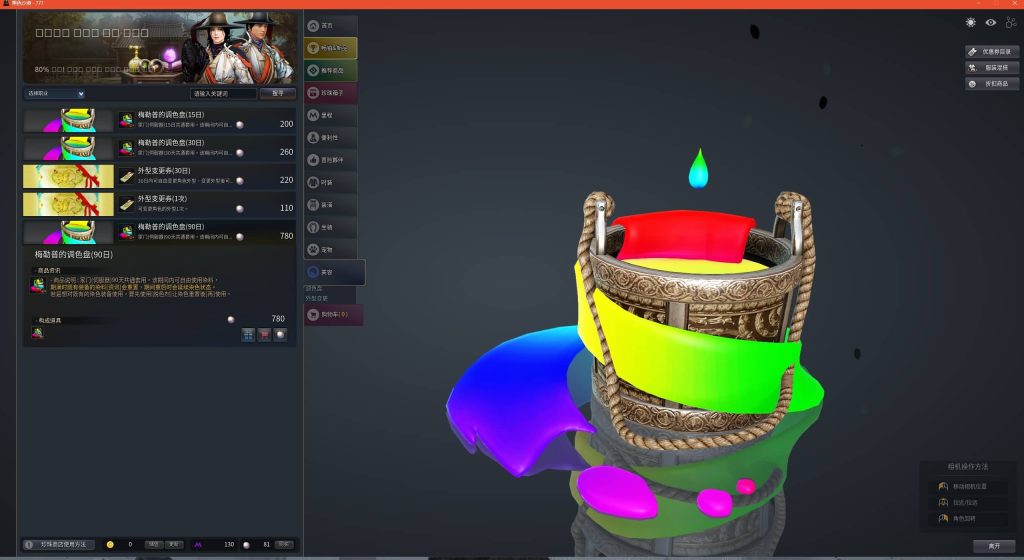Toggle the eye visibility icon
The image size is (1024, 560).
coord(990,22)
